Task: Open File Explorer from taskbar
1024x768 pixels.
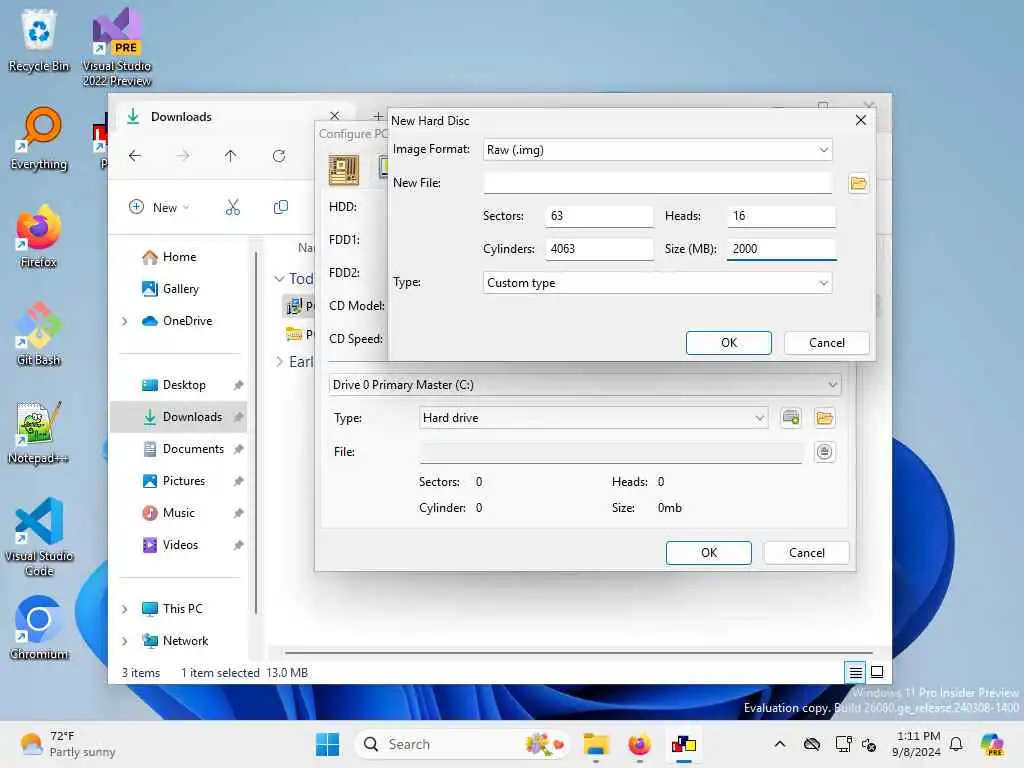Action: (596, 744)
